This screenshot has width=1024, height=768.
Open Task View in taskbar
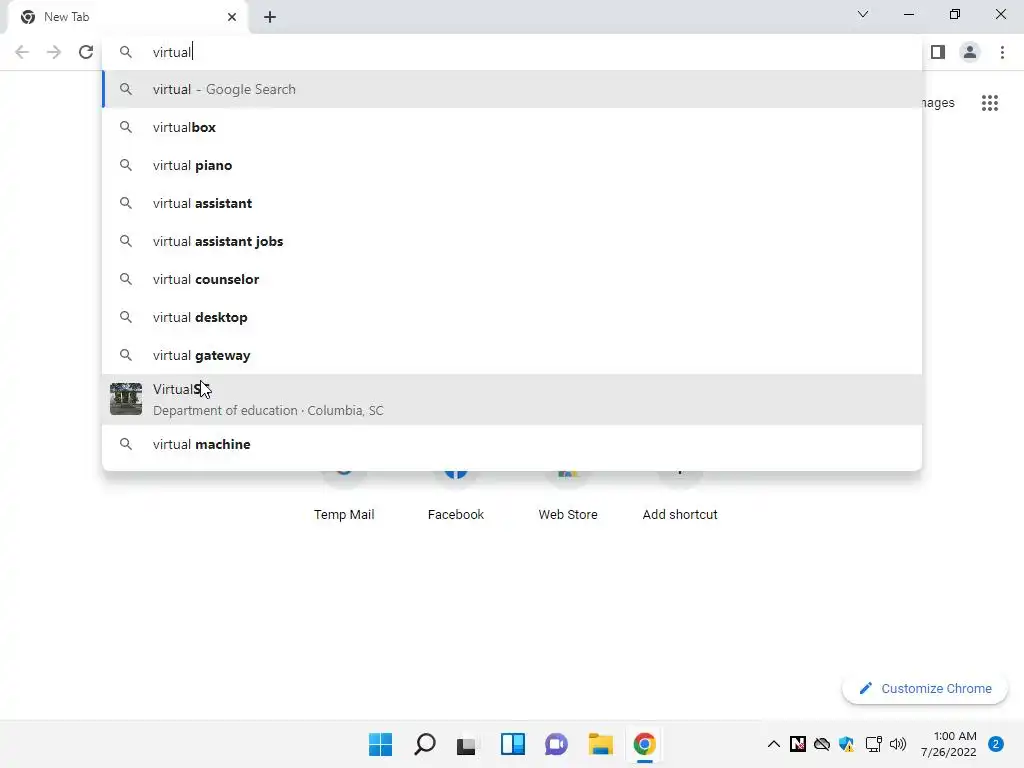[x=466, y=745]
